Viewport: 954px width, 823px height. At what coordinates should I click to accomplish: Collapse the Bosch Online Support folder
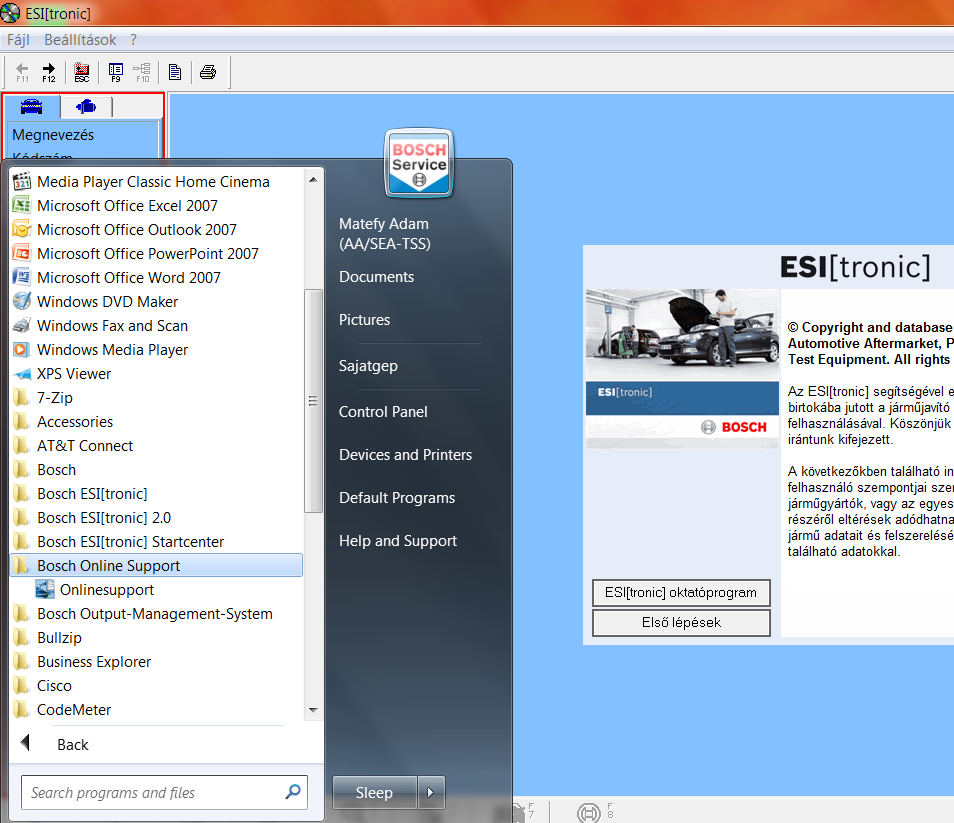pos(156,566)
